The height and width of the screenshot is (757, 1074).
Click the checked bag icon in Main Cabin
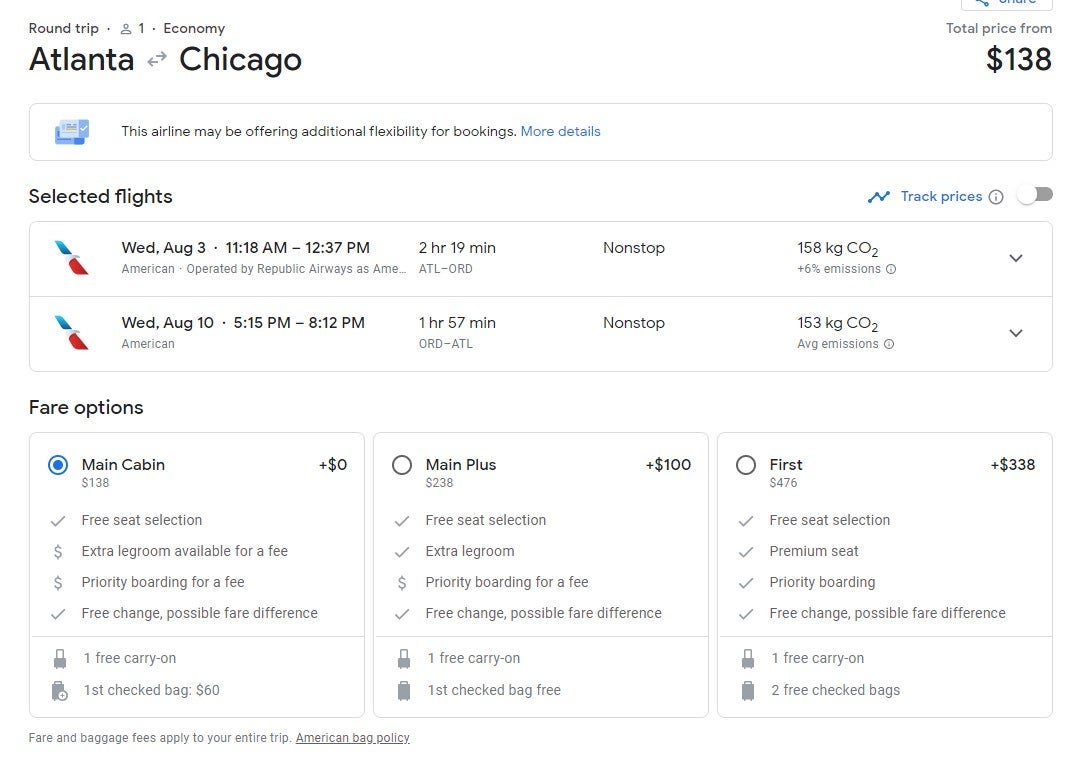[59, 690]
